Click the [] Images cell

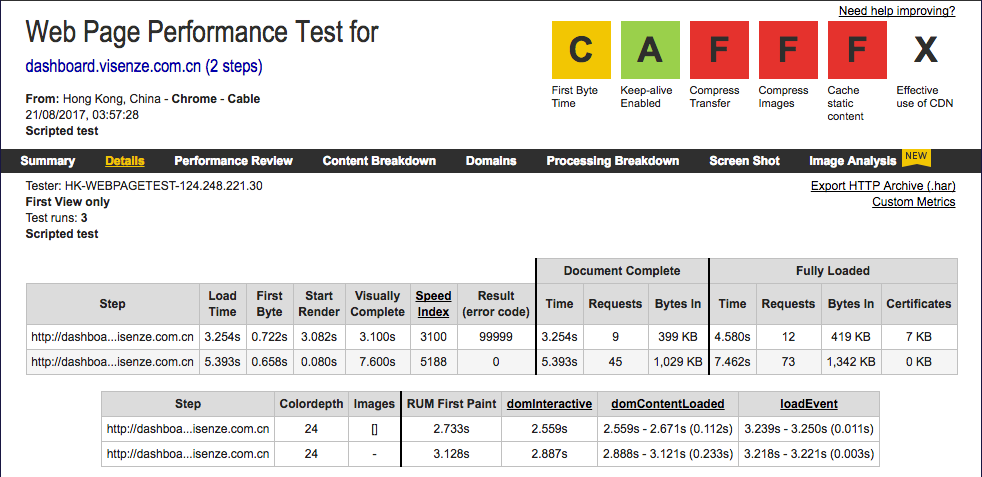374,429
